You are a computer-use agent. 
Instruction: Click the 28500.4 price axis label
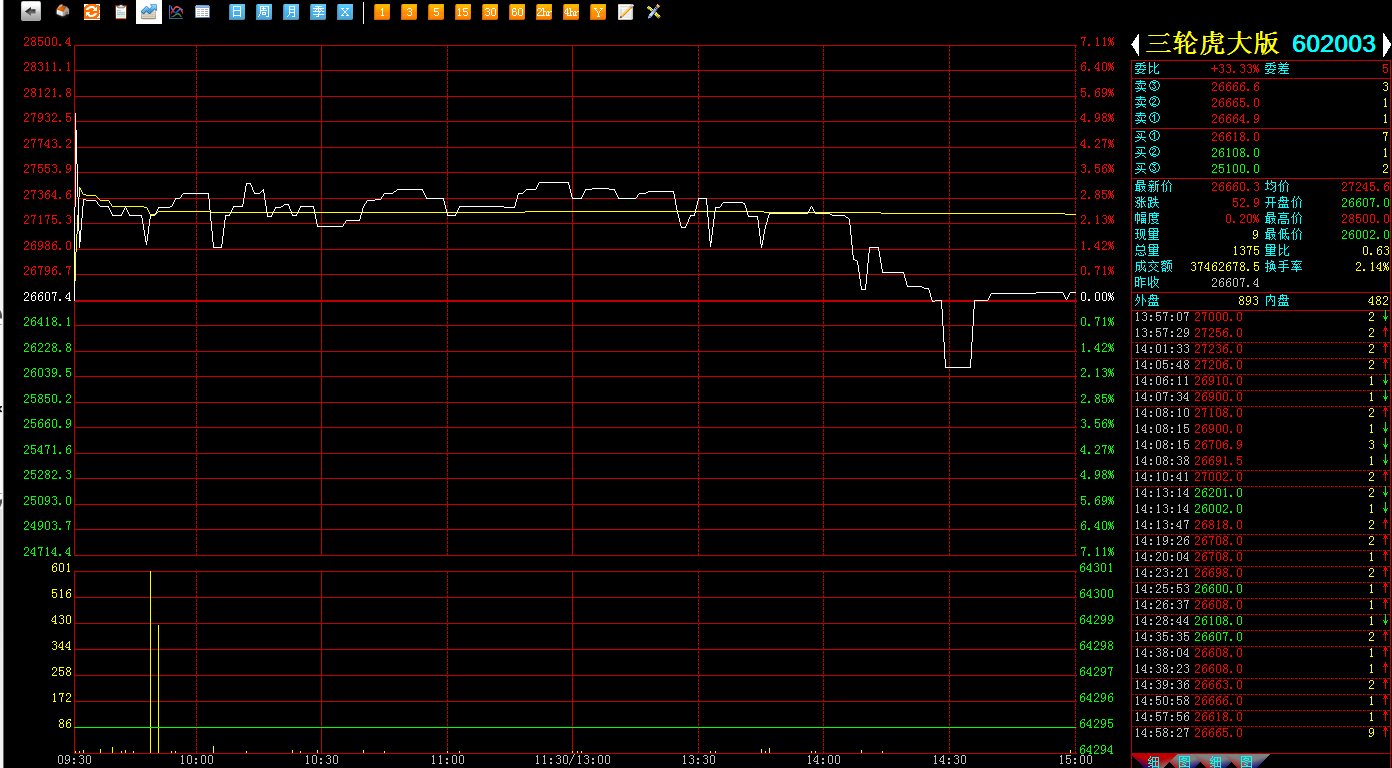coord(47,42)
